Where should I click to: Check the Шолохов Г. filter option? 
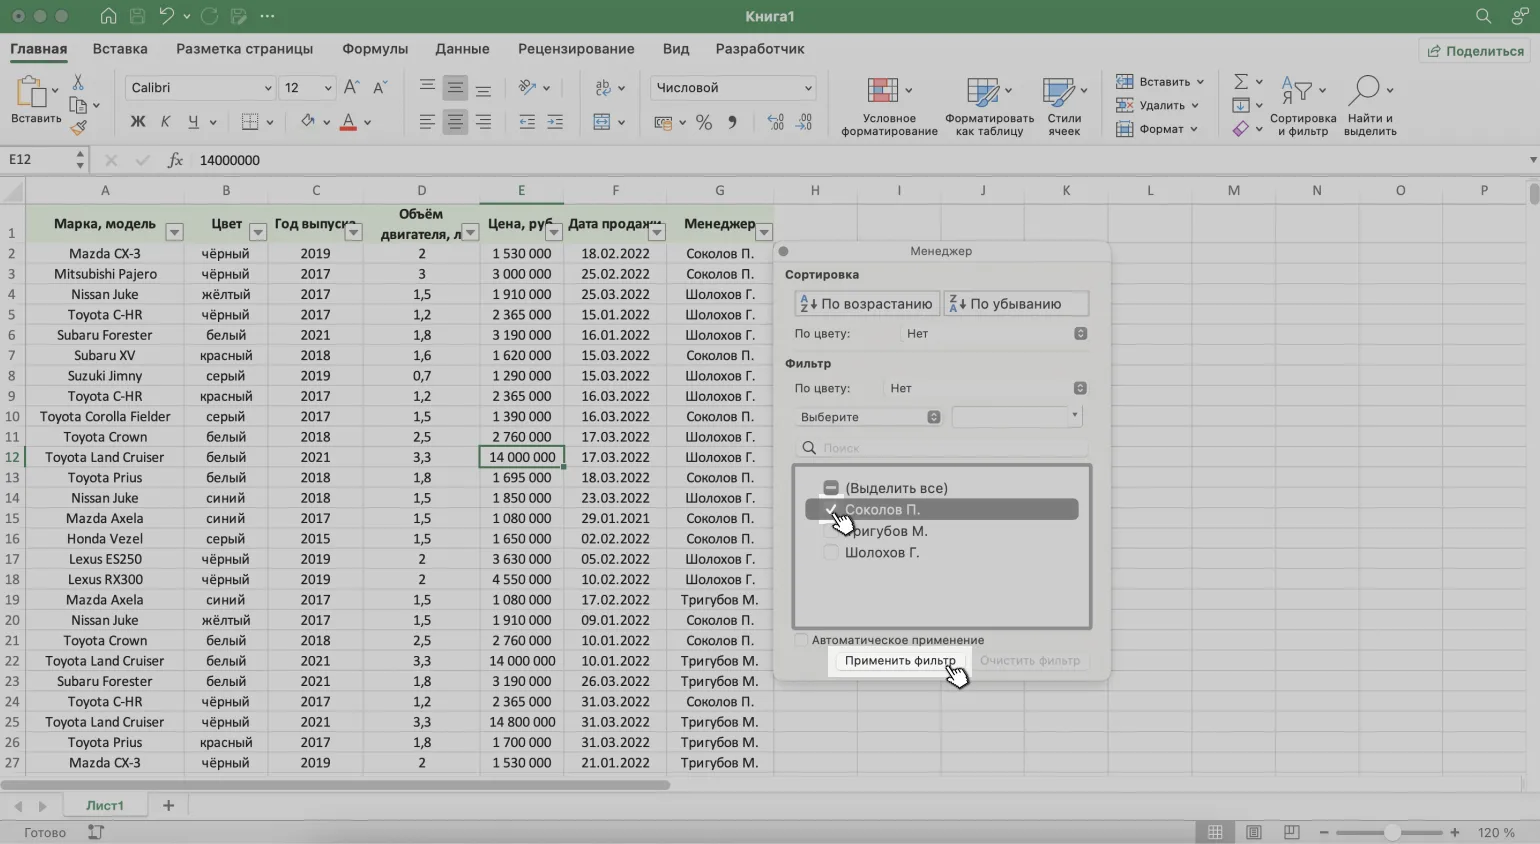pyautogui.click(x=831, y=553)
